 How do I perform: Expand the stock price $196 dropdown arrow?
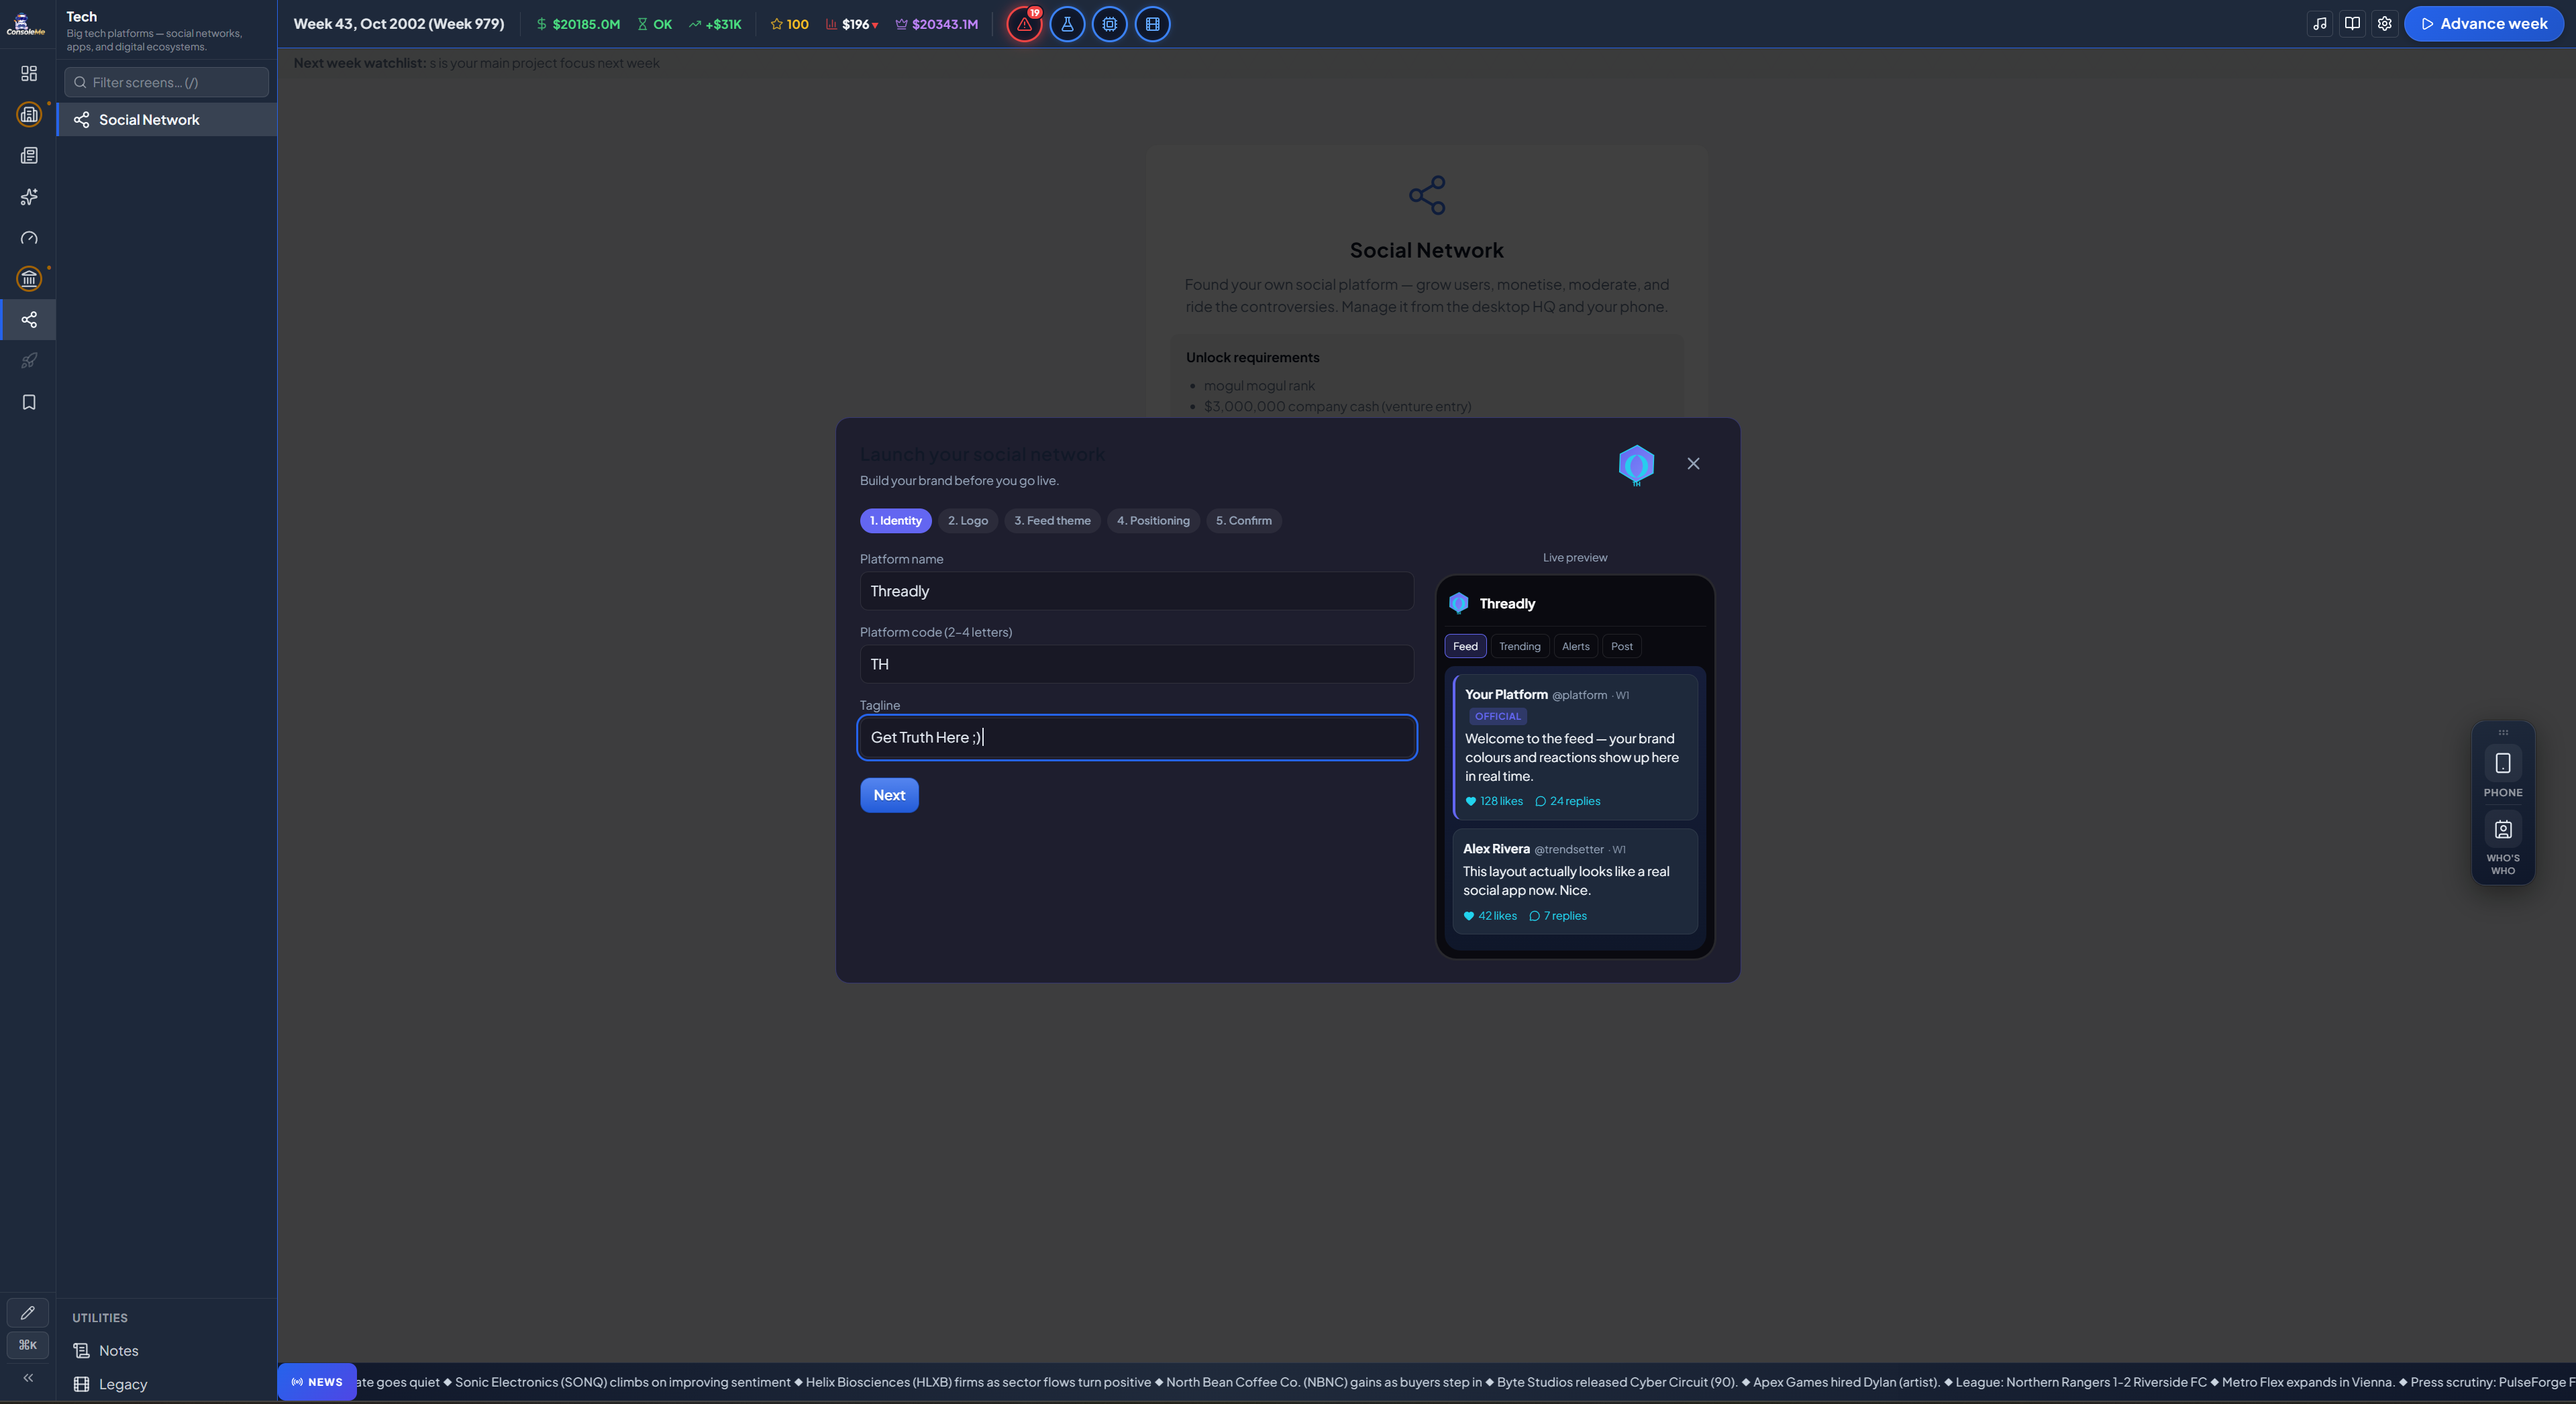click(x=875, y=25)
